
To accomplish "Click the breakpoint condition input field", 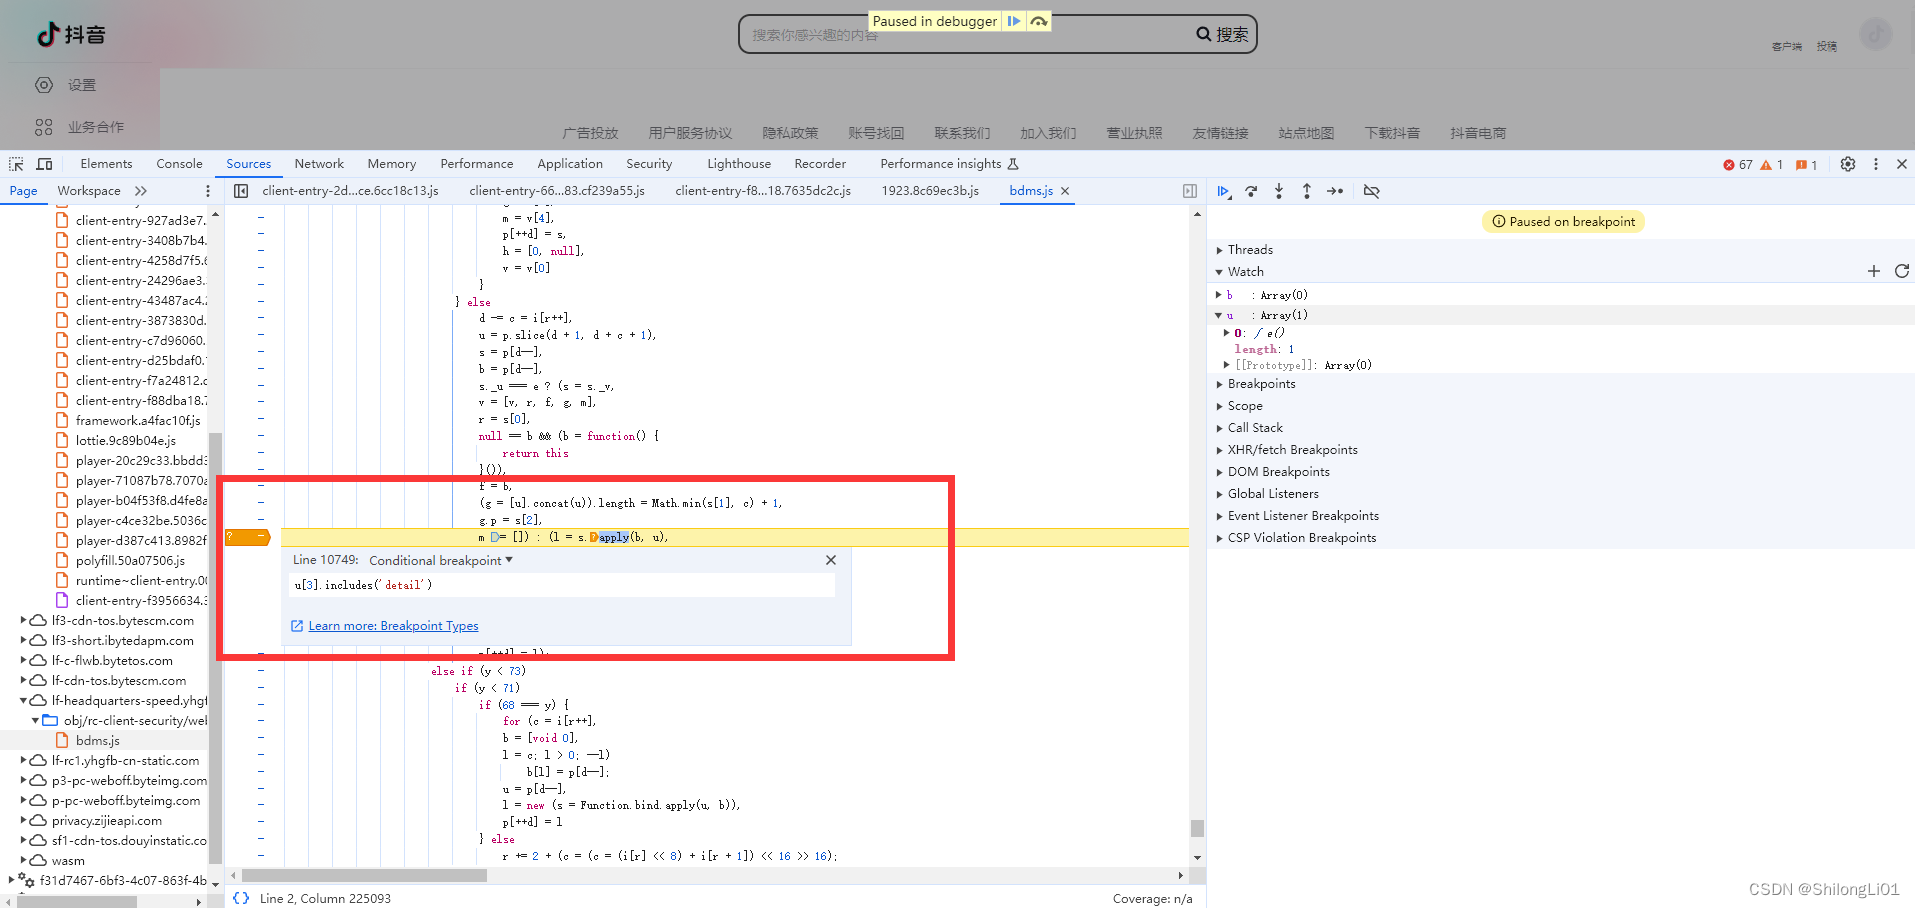I will coord(562,585).
